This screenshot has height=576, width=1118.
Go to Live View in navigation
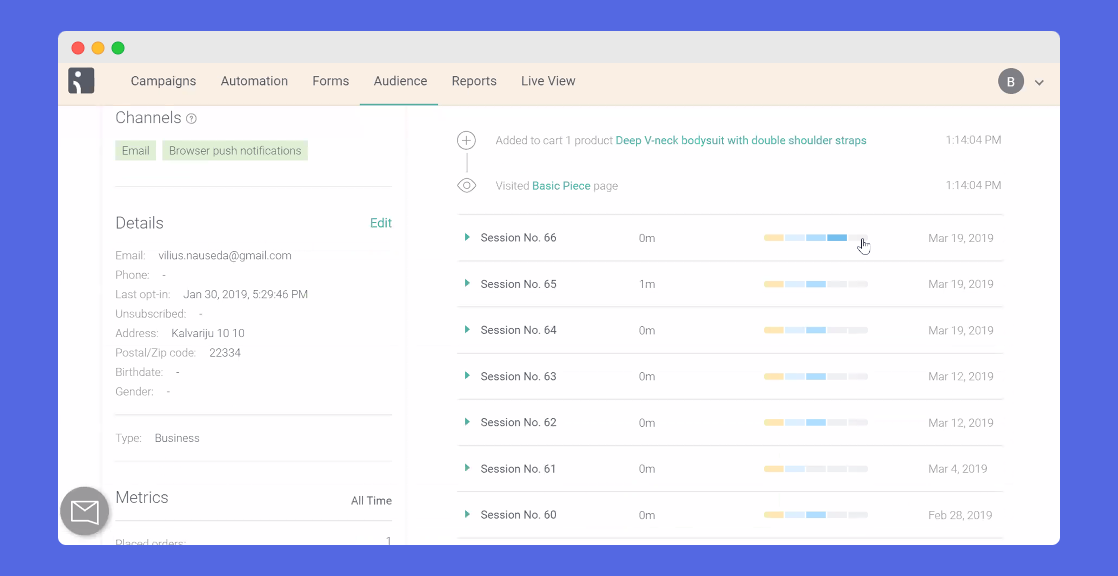click(548, 81)
